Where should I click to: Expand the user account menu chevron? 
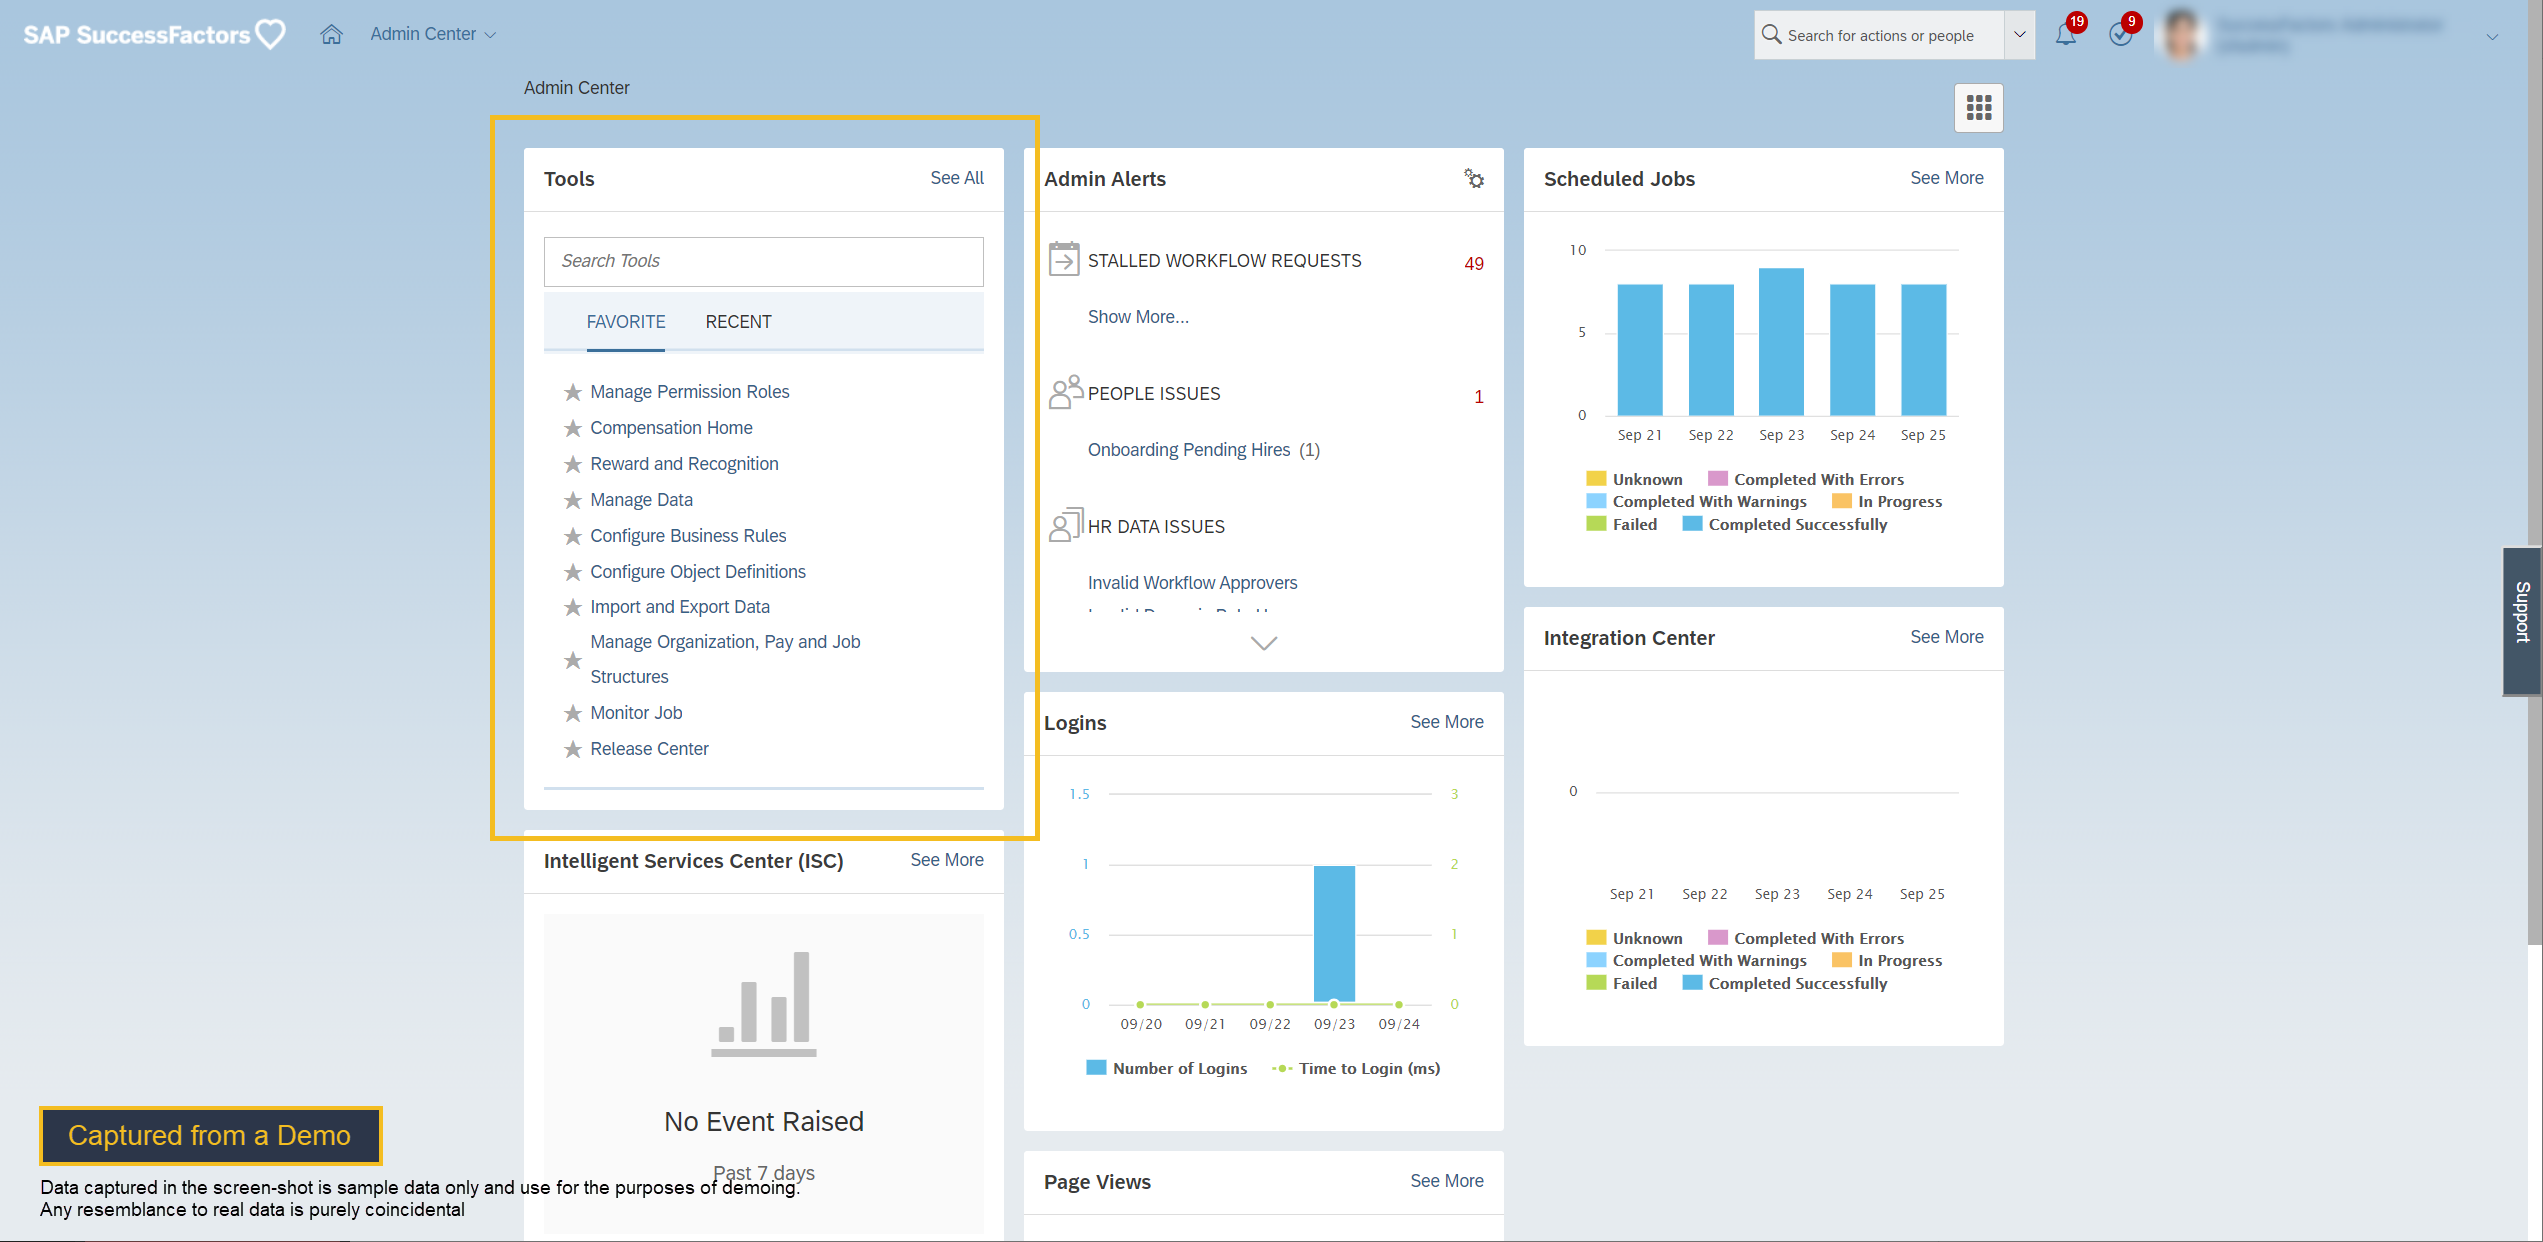(2492, 37)
